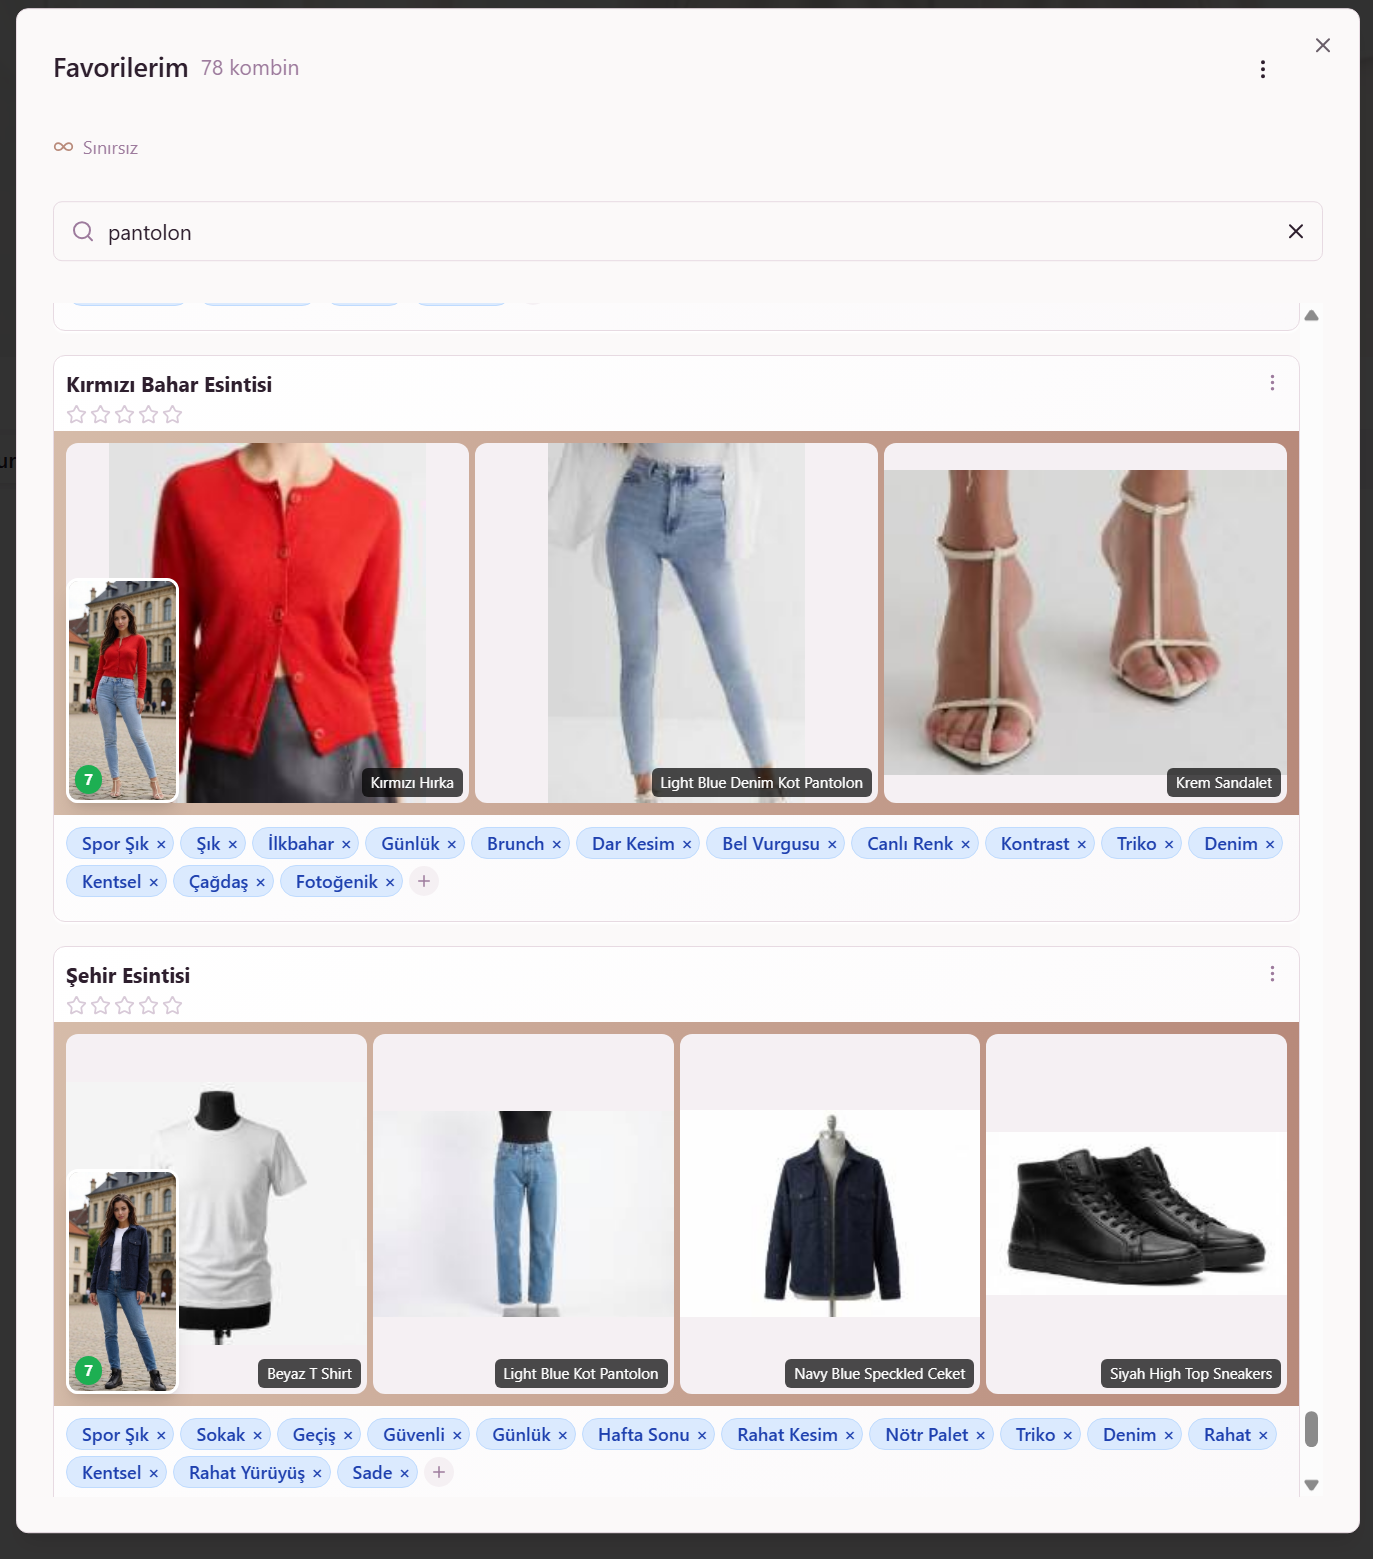Image resolution: width=1373 pixels, height=1559 pixels.
Task: Click the scrollbar up arrow
Action: tap(1311, 315)
